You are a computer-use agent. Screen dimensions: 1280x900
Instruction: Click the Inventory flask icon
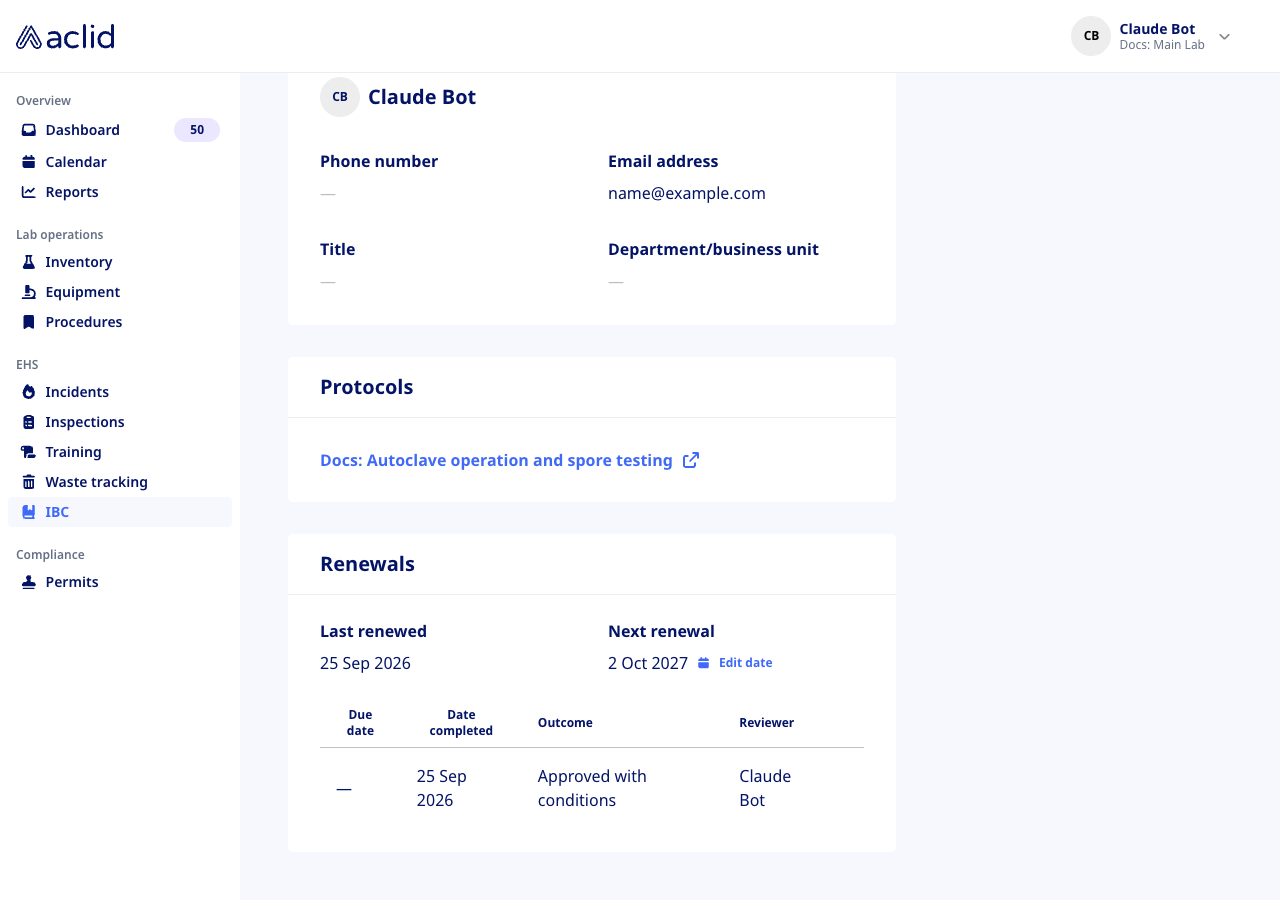29,262
